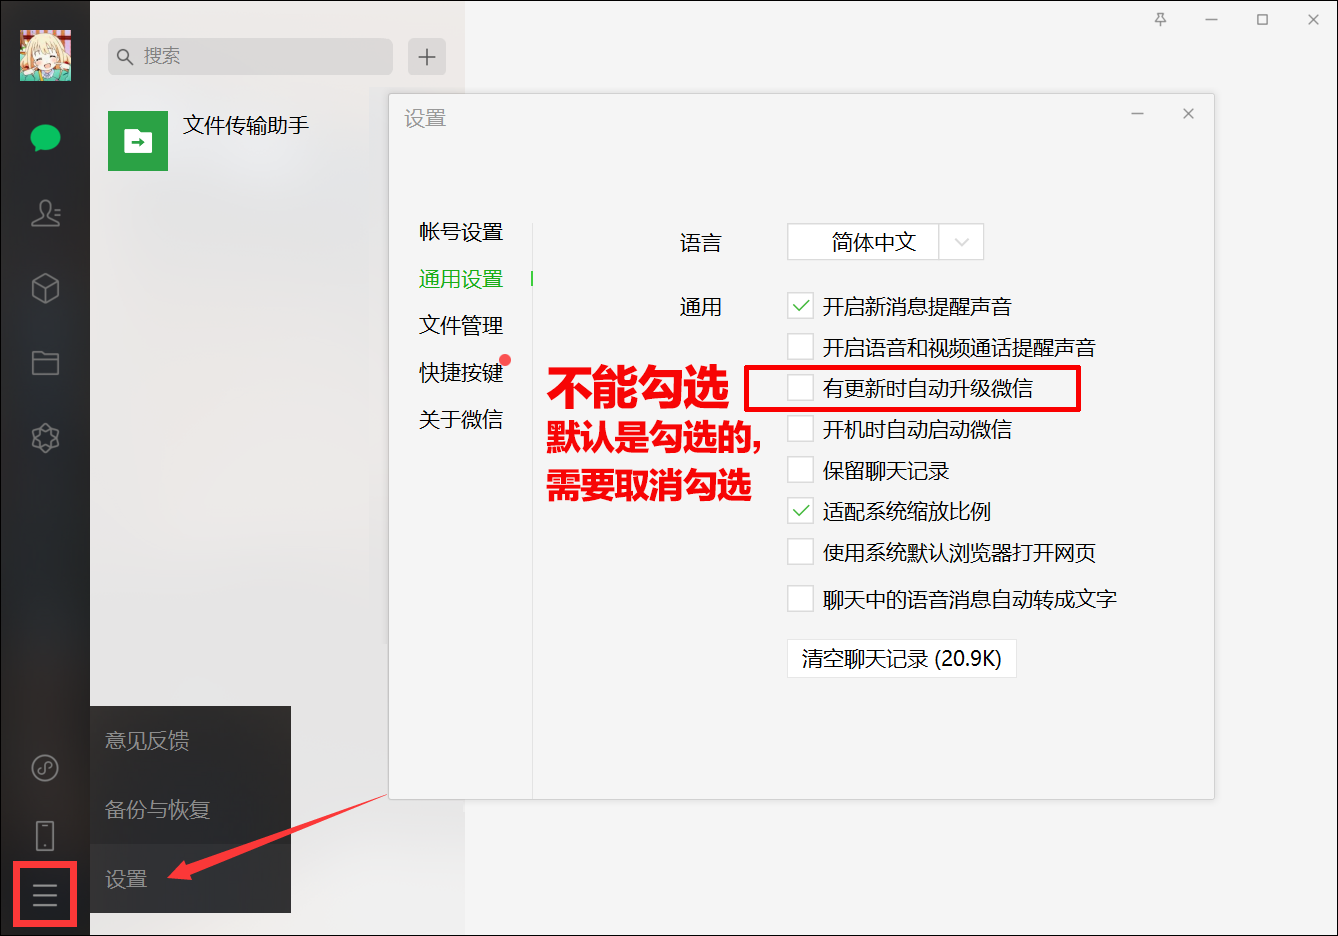
Task: Uncheck 适配系统缩放比例
Action: (x=800, y=511)
